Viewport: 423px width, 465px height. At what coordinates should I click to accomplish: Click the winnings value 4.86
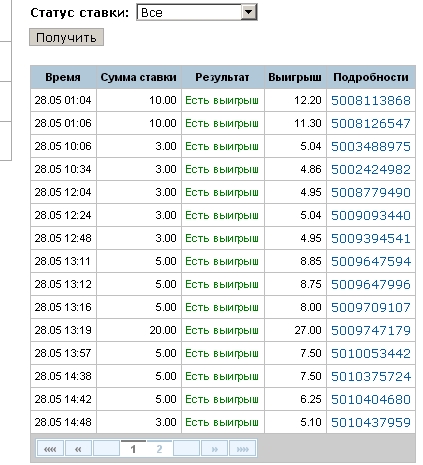pos(311,169)
